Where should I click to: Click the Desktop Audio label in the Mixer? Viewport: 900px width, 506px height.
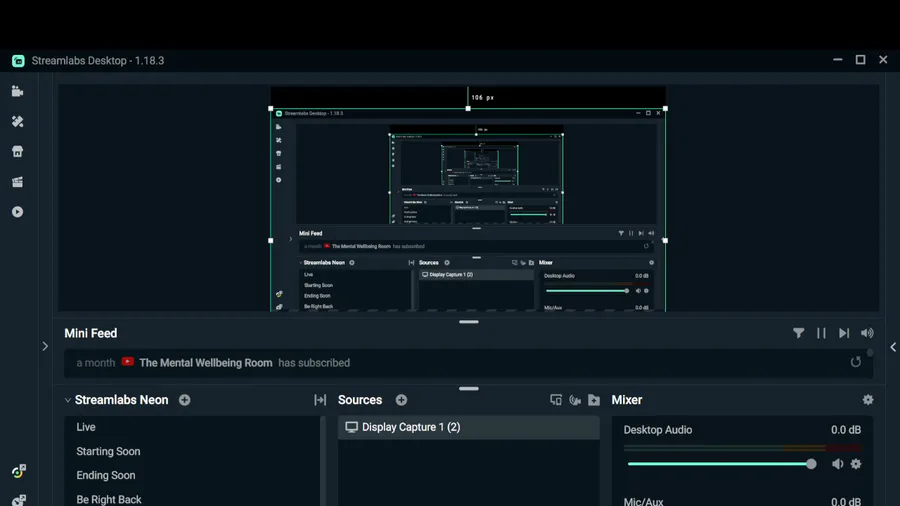click(x=658, y=430)
